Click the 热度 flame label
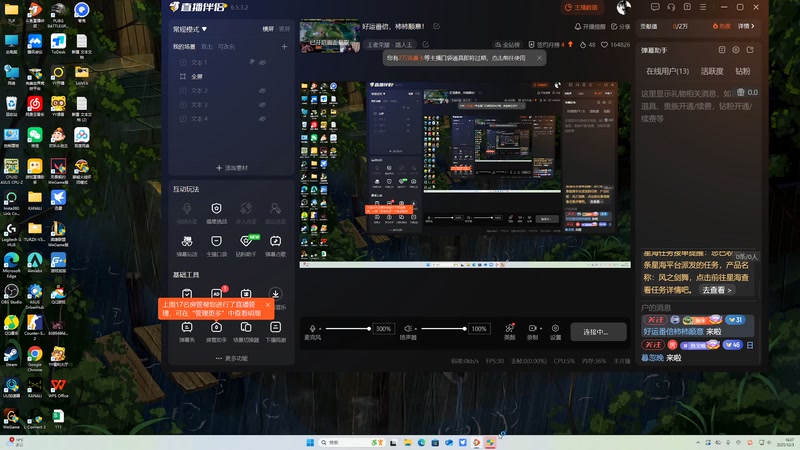The height and width of the screenshot is (450, 800). tap(721, 26)
